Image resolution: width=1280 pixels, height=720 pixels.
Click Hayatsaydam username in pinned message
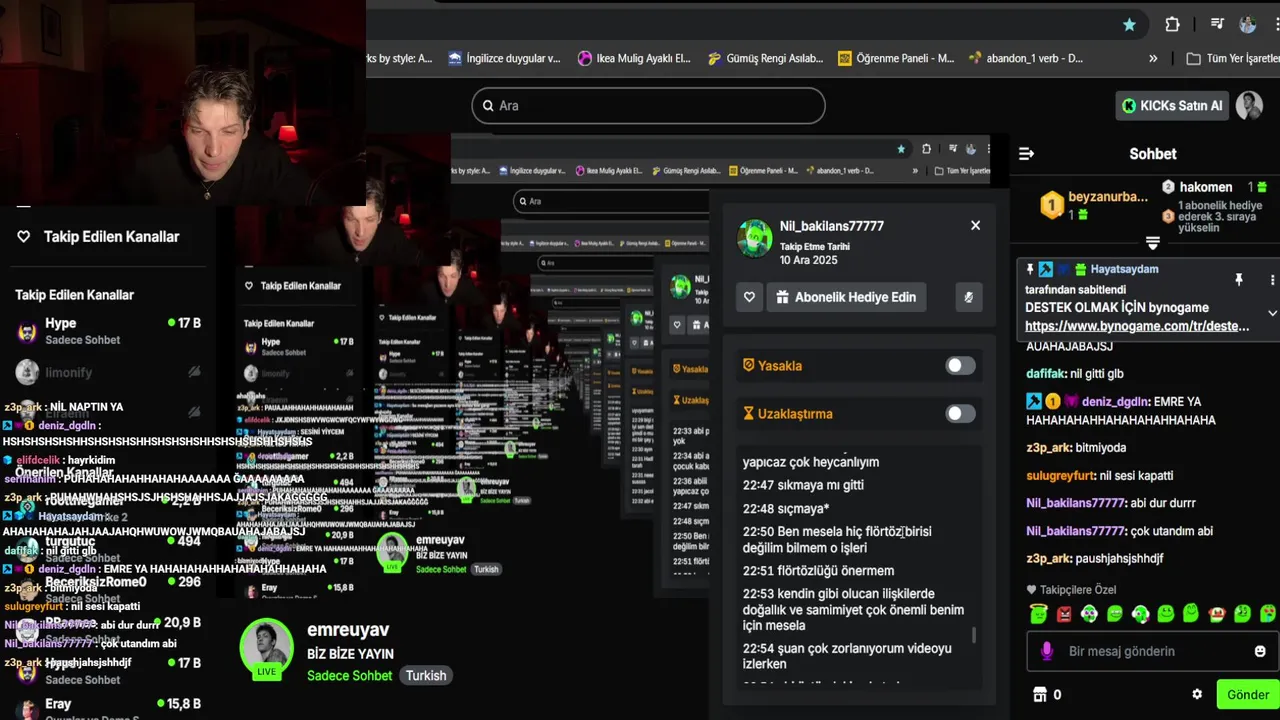[1125, 269]
